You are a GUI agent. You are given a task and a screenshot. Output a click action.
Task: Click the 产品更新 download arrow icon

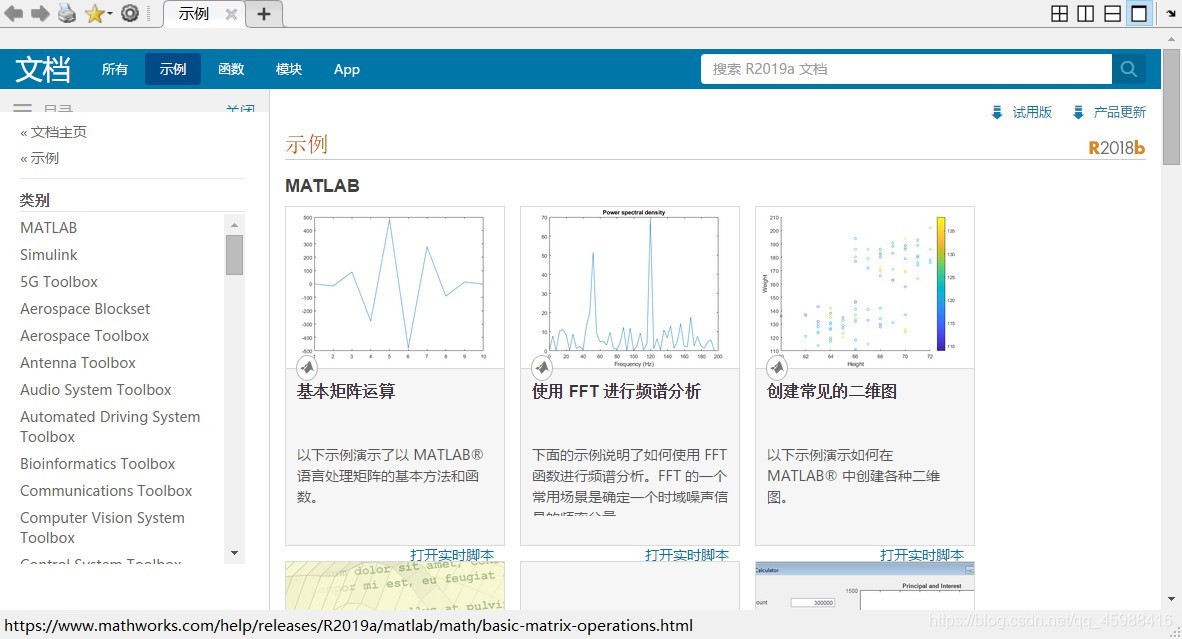pos(1078,112)
